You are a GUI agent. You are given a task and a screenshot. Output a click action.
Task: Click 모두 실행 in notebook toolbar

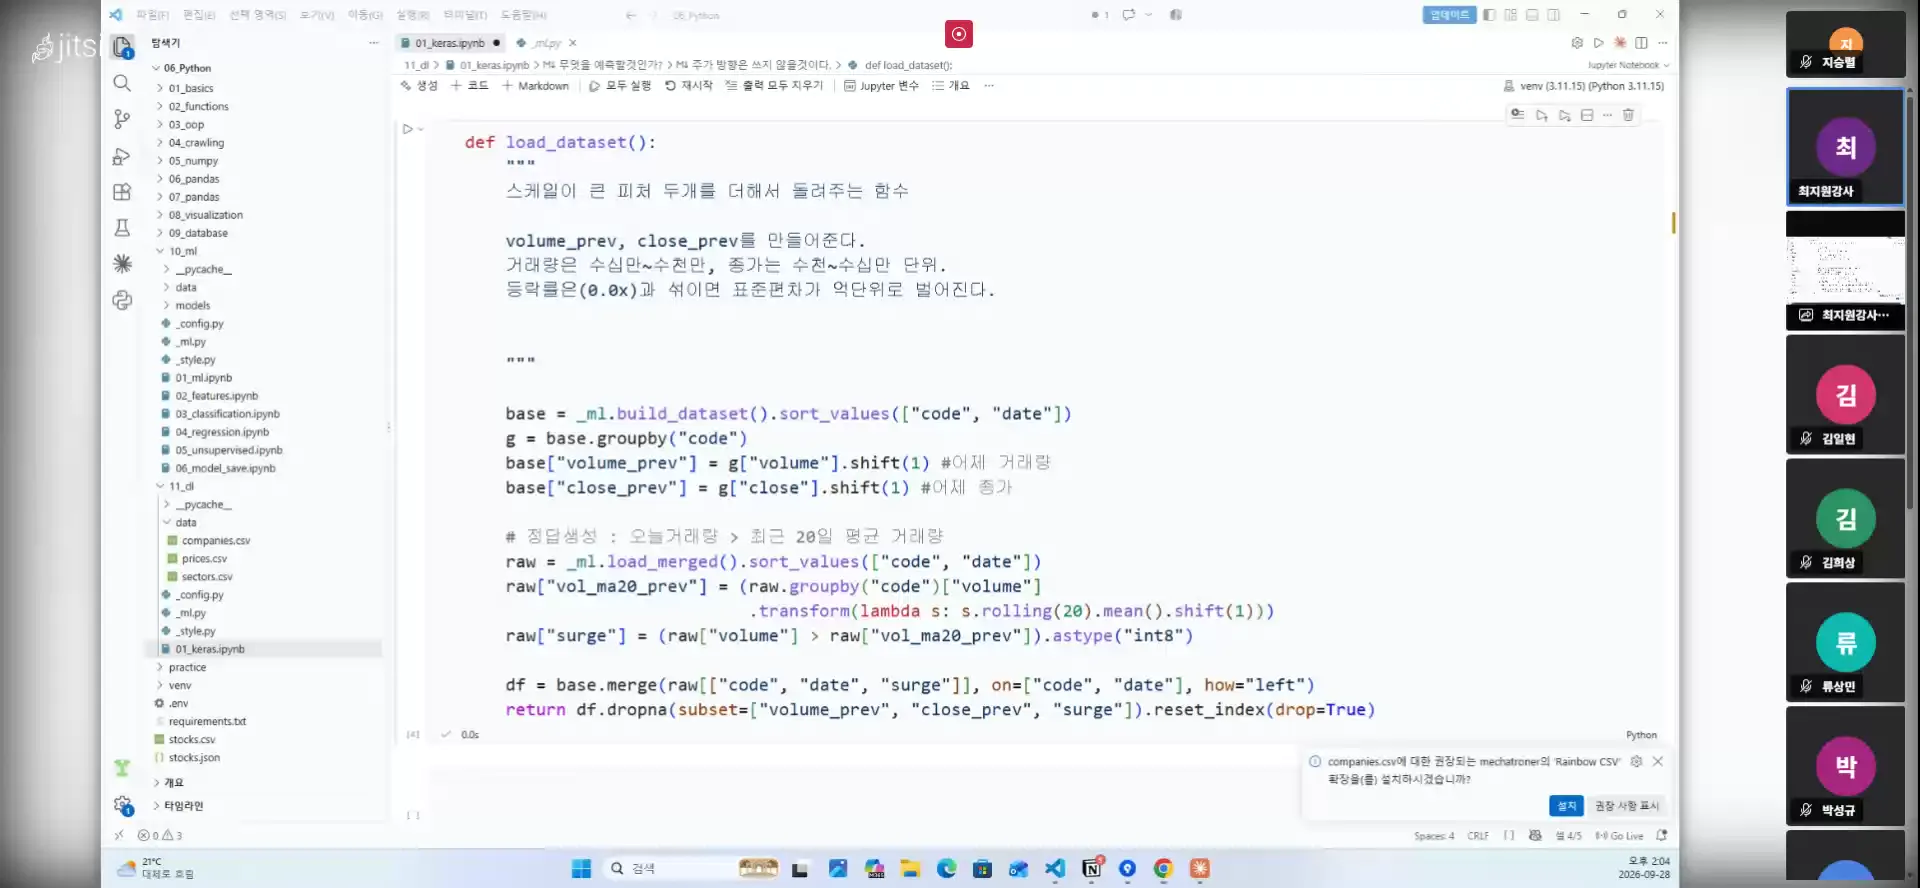click(x=620, y=86)
